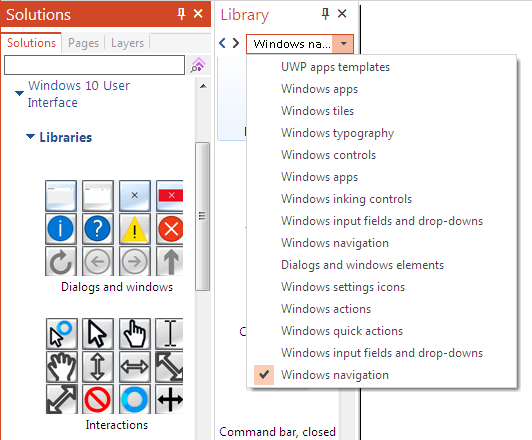Click the Solutions panel scroll-up arrow

(203, 86)
